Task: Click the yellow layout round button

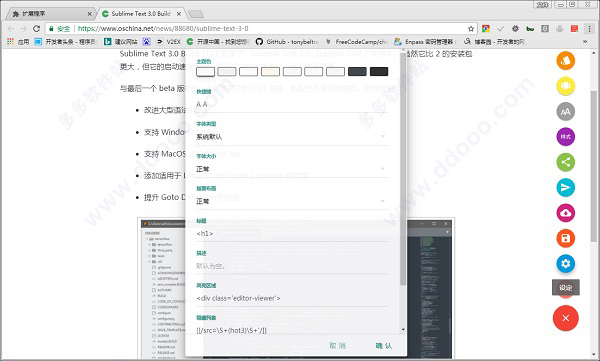Action: [x=565, y=86]
